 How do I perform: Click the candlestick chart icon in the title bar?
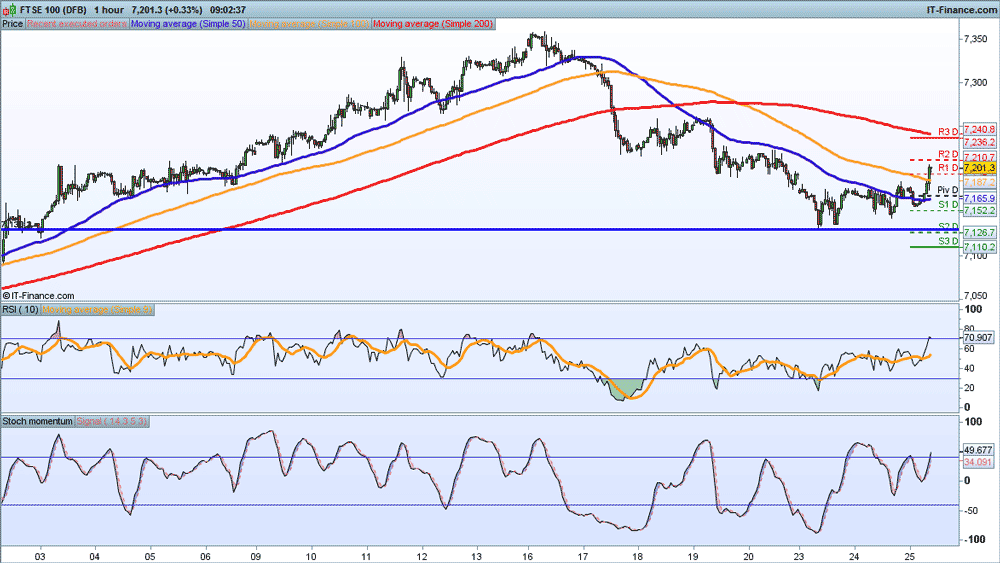(8, 10)
